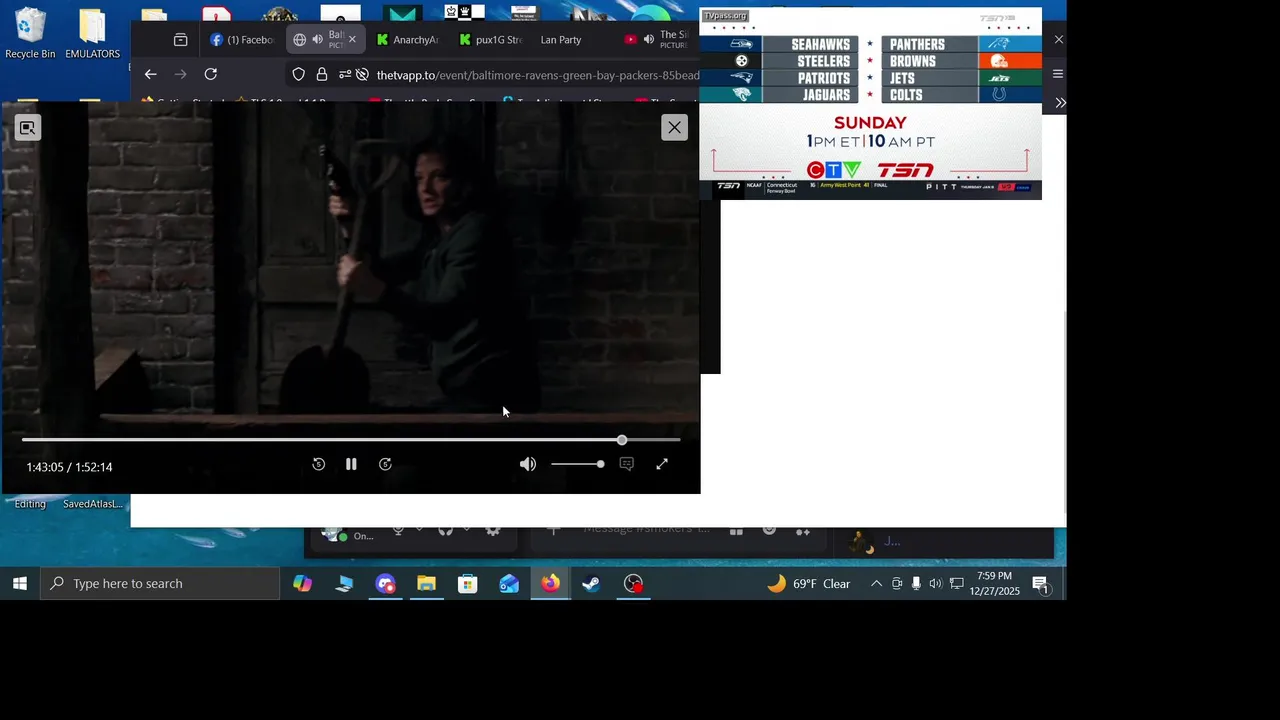Screen dimensions: 1280x720
Task: Toggle Discord headphones deafen
Action: (x=446, y=531)
